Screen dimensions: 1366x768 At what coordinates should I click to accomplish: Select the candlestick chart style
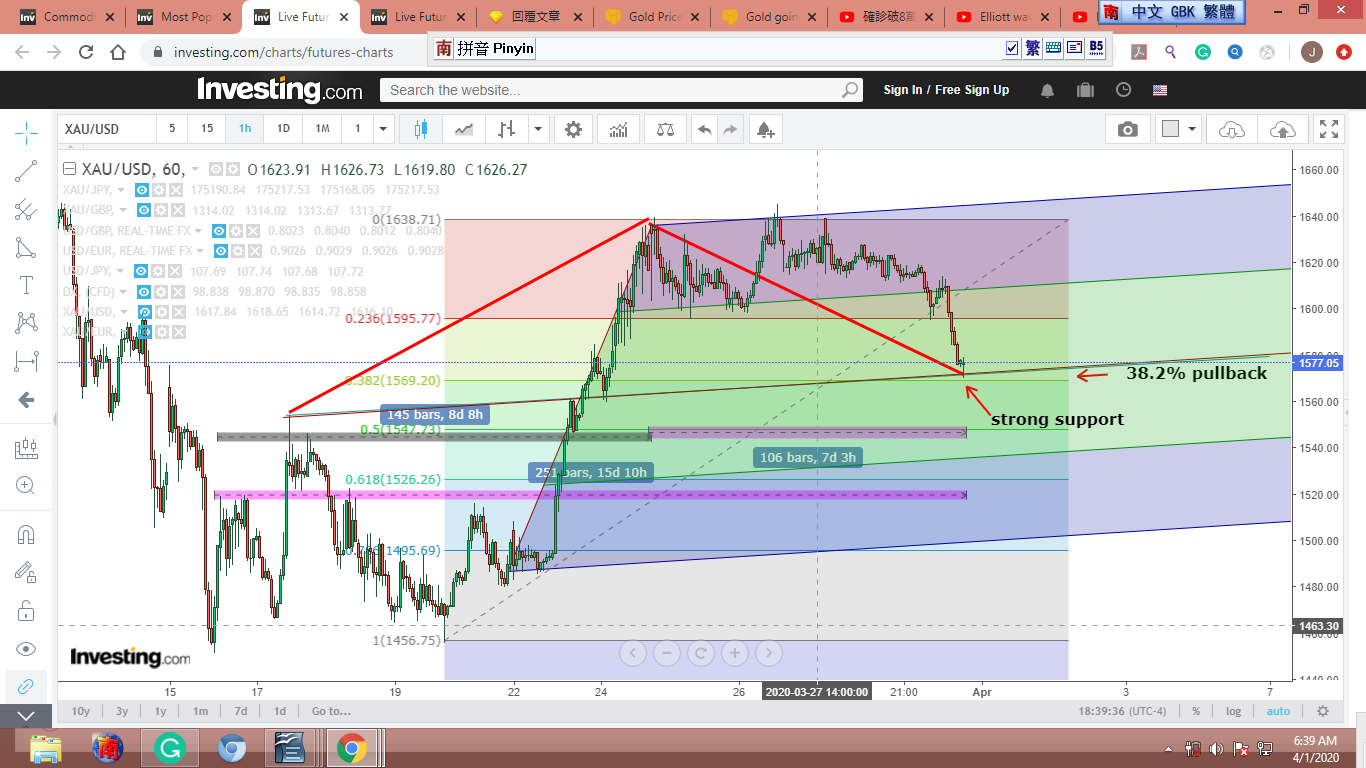[x=420, y=129]
